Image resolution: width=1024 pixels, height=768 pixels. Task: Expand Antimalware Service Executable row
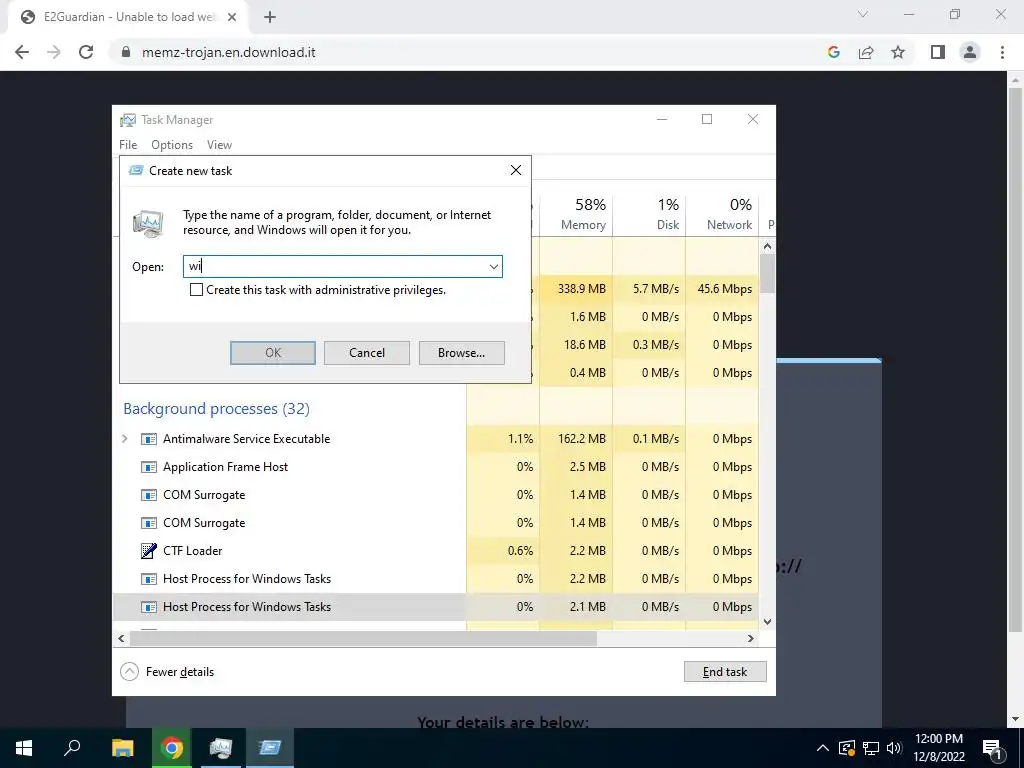pos(125,439)
